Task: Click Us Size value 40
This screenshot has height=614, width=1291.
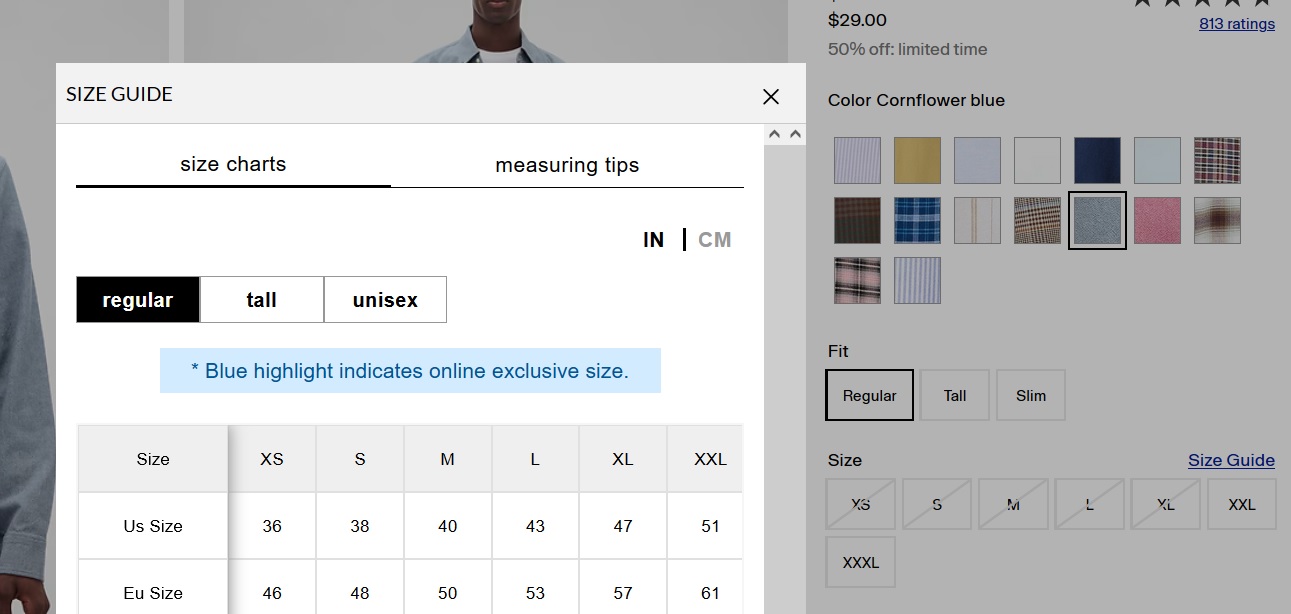Action: coord(448,526)
